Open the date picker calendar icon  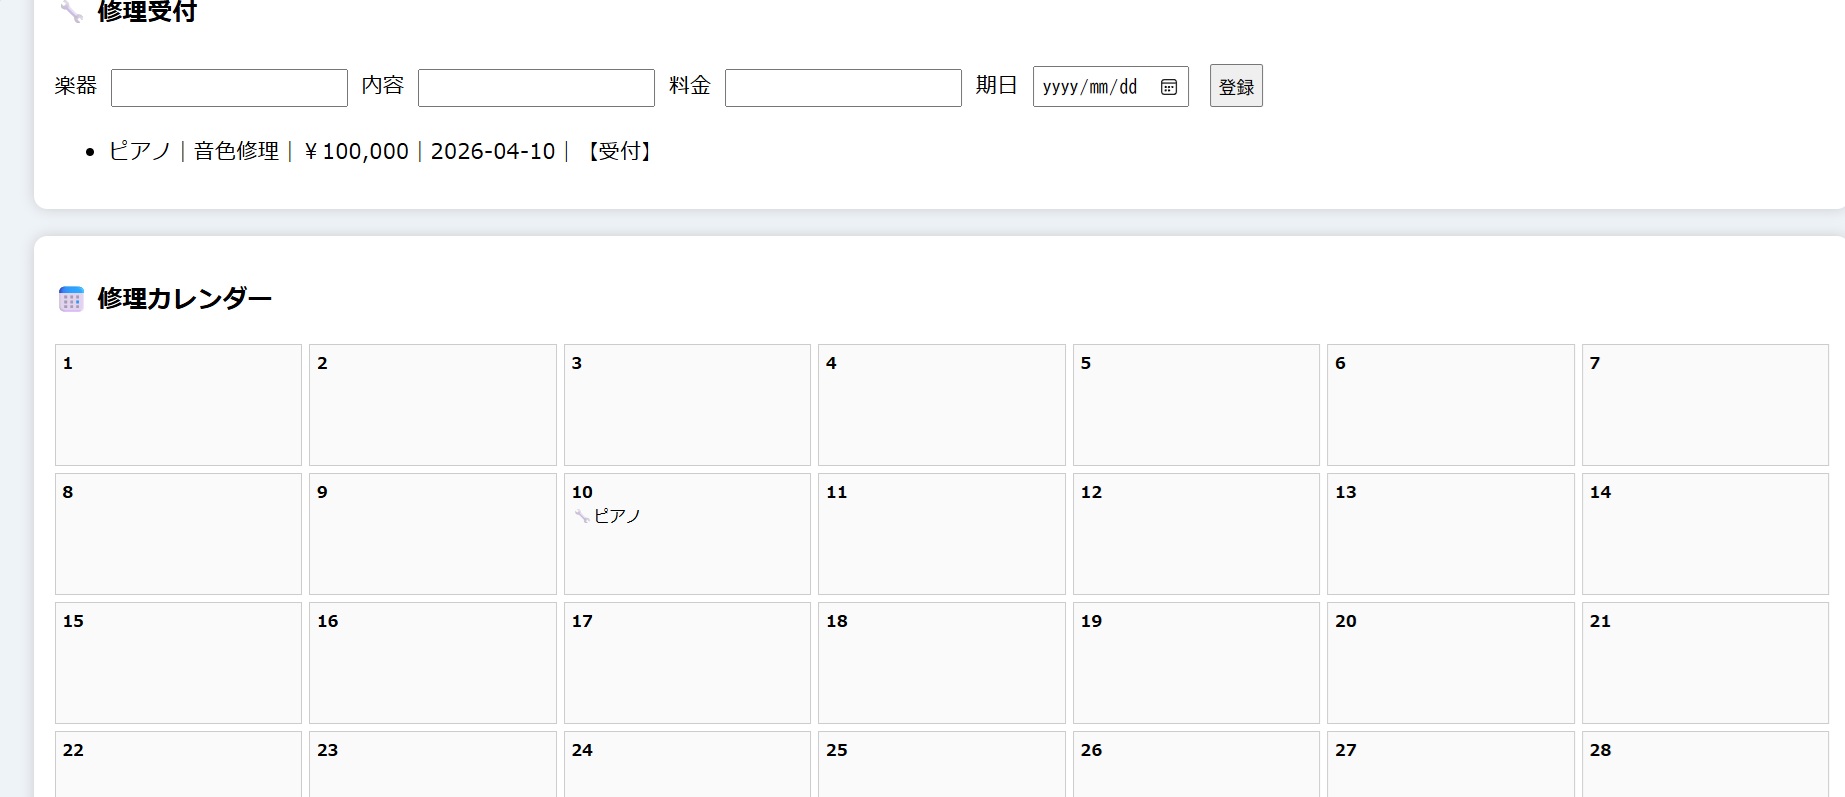[1168, 87]
